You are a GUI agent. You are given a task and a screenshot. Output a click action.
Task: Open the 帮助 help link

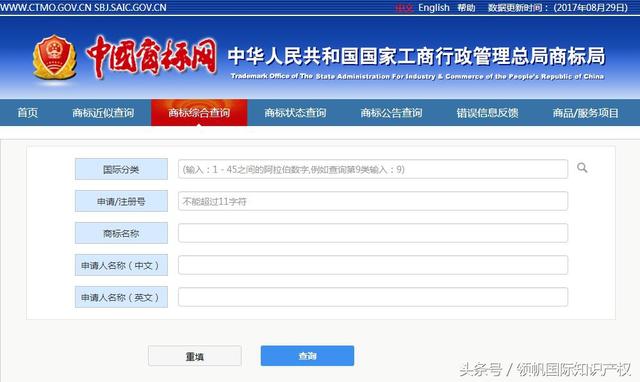pos(466,8)
